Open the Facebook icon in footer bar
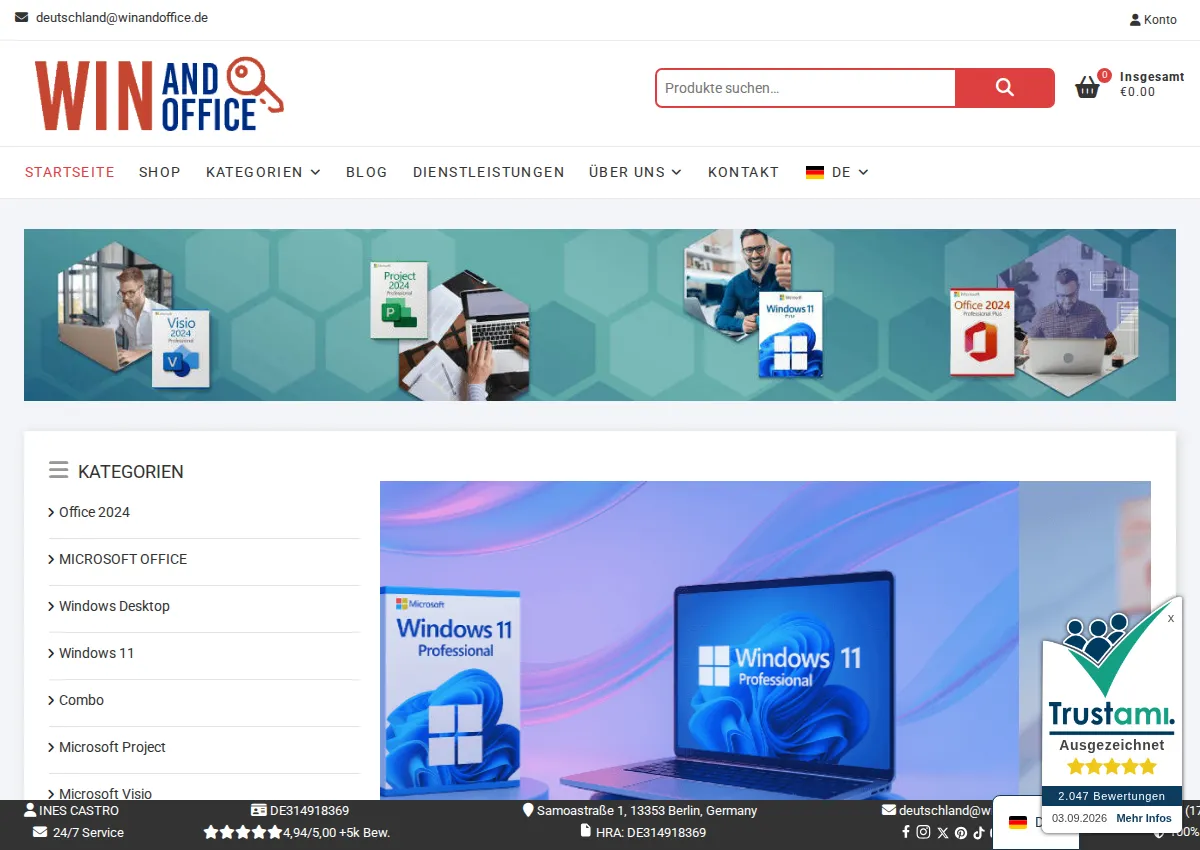1200x850 pixels. click(x=906, y=832)
